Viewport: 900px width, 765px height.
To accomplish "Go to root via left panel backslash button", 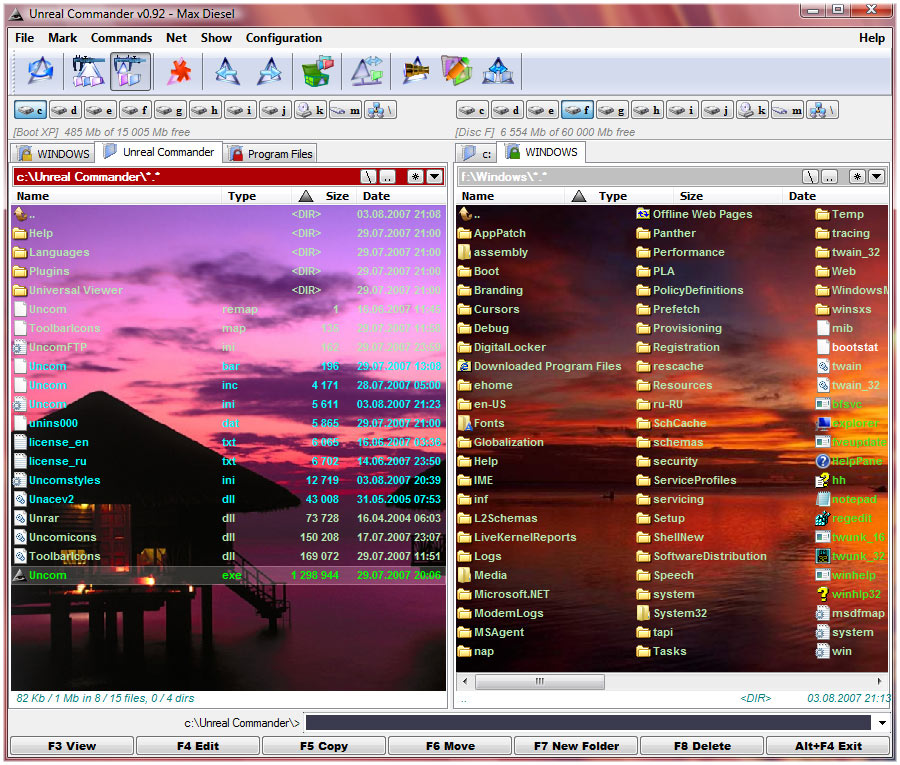I will click(368, 177).
